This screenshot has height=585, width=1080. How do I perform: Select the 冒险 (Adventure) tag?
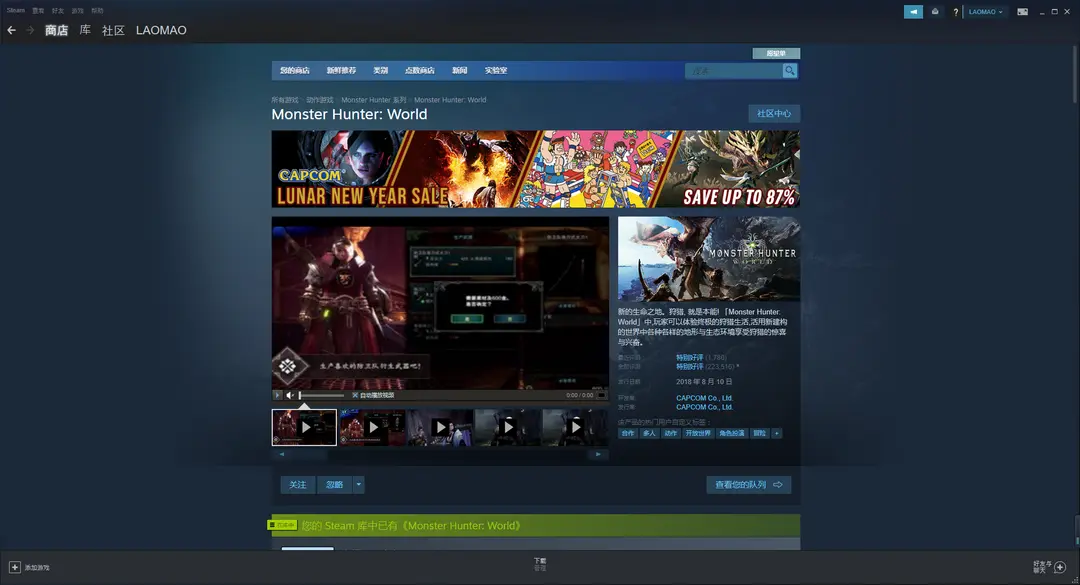(x=759, y=433)
